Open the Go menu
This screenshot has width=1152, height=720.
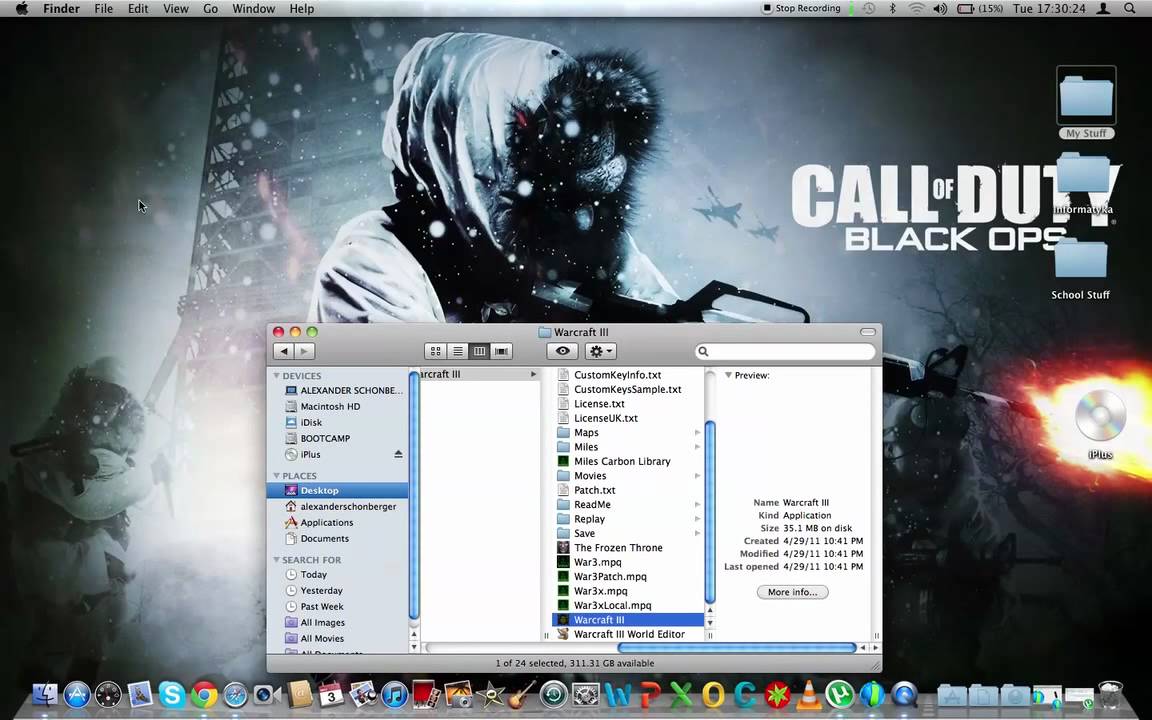[x=211, y=9]
